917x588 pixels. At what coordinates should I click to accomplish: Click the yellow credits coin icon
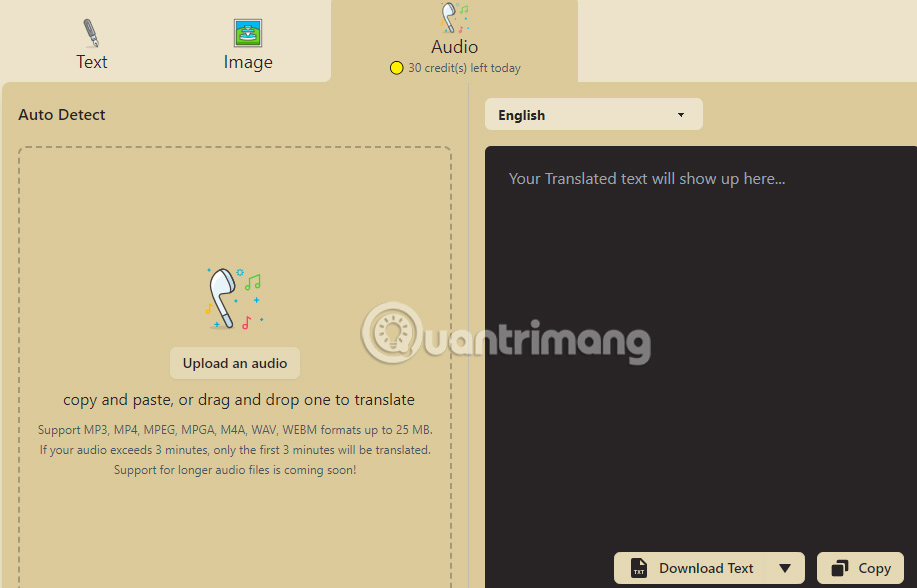click(397, 68)
